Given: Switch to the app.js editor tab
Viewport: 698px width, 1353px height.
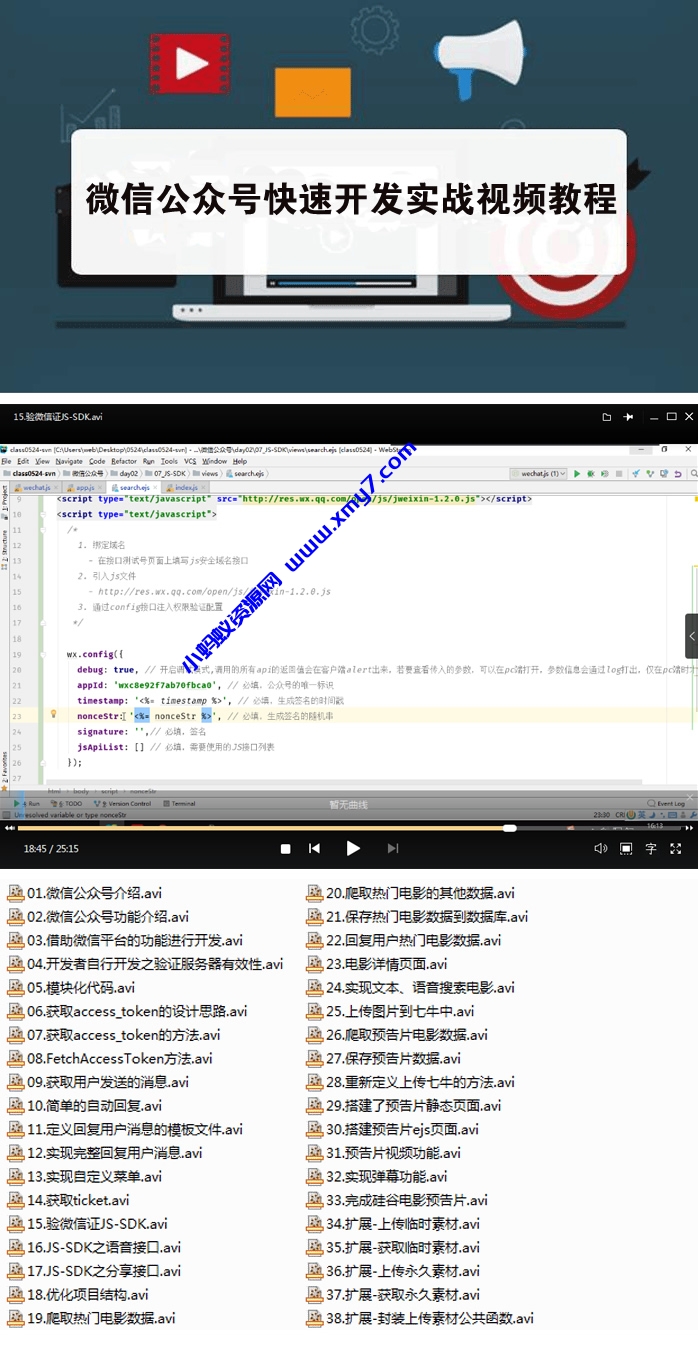Looking at the screenshot, I should tap(84, 487).
